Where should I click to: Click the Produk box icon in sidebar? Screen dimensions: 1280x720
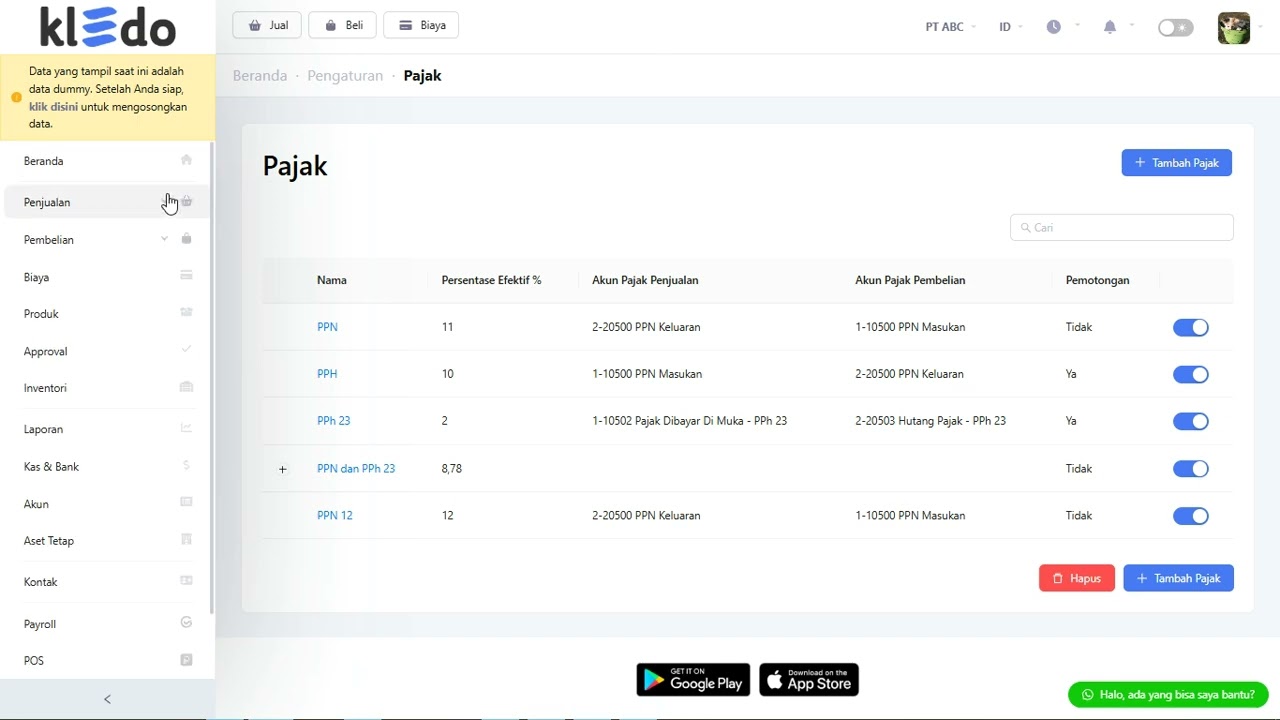[186, 312]
